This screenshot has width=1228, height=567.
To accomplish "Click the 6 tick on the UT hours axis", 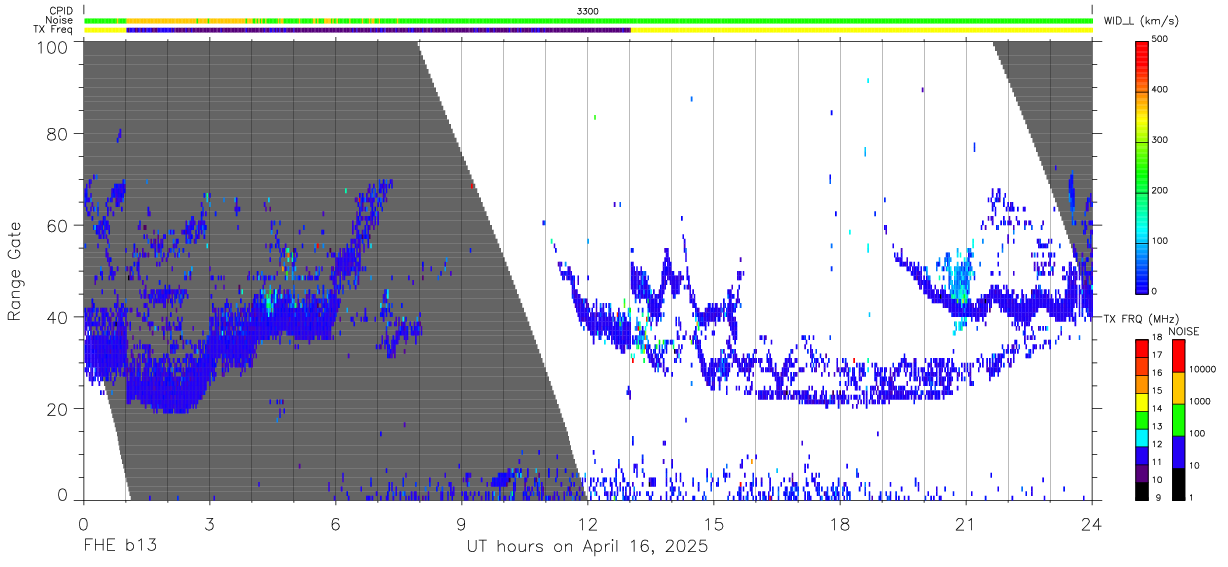I will coord(335,523).
